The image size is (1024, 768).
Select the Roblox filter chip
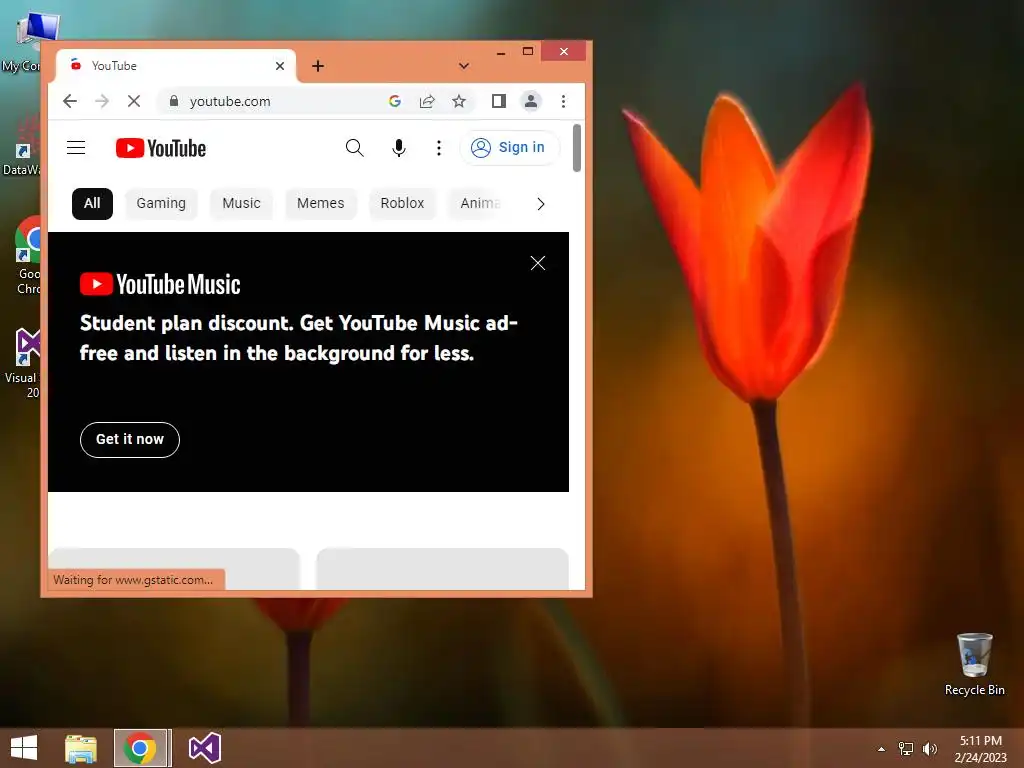(402, 204)
